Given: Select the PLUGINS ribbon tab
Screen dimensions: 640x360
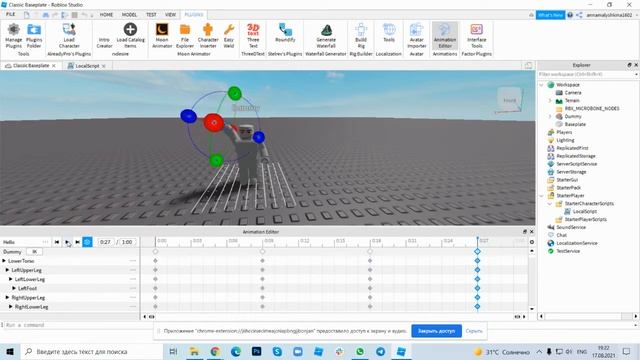Looking at the screenshot, I should click(x=194, y=14).
